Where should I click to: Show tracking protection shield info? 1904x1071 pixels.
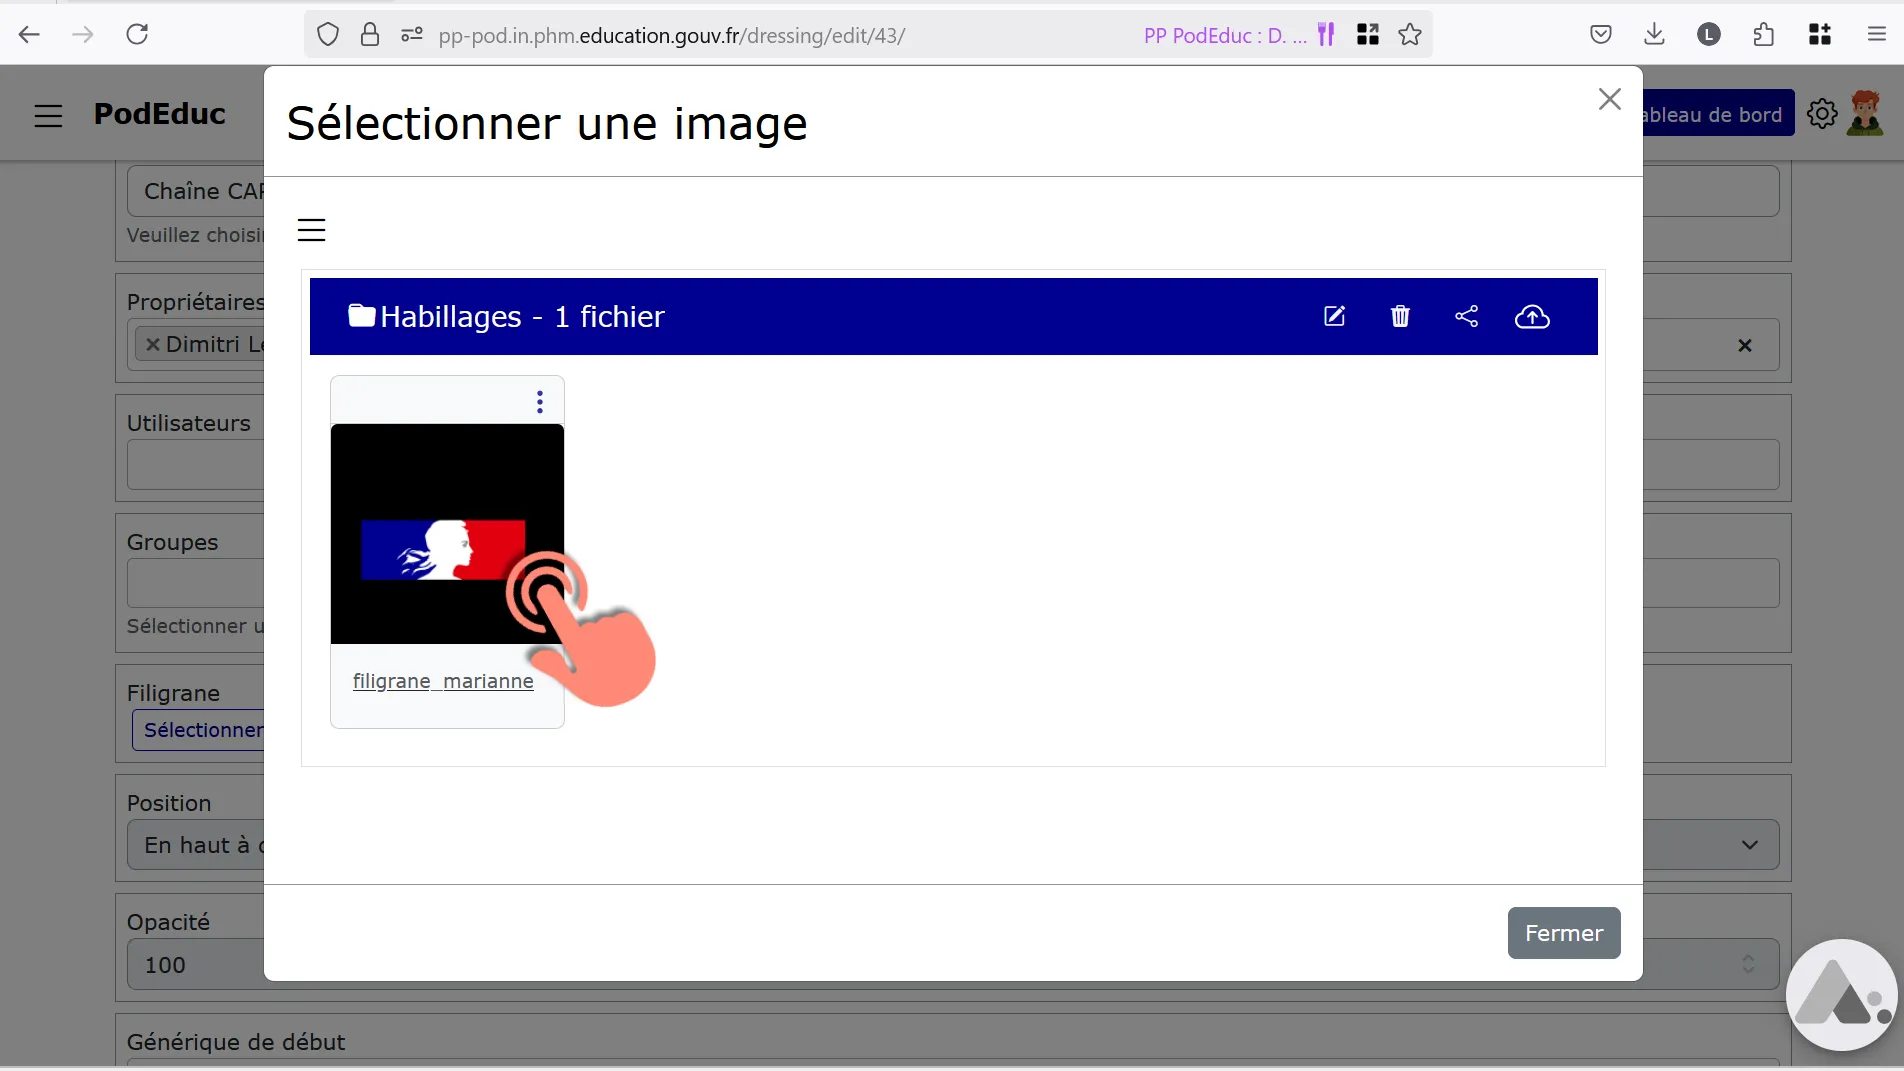[328, 35]
